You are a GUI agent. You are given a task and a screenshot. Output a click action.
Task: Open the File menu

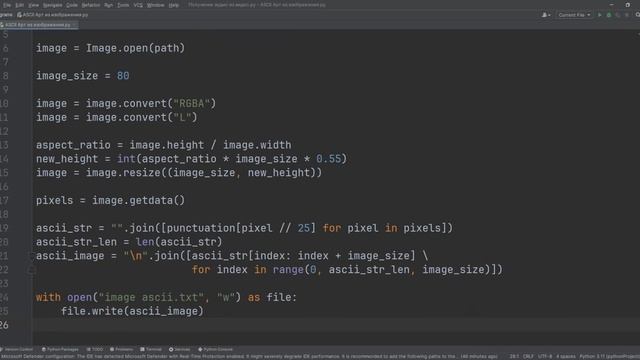click(7, 5)
